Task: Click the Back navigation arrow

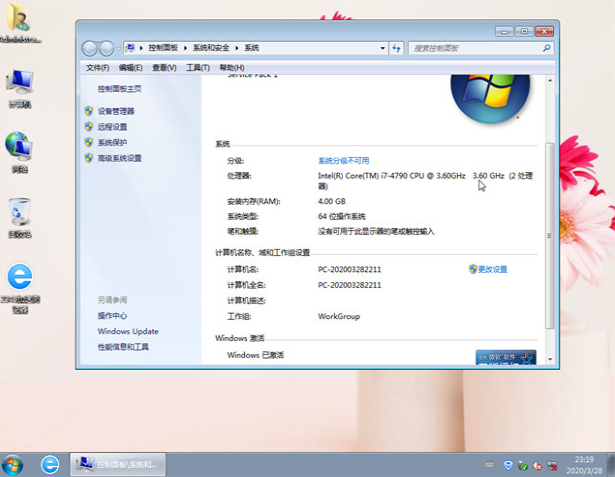Action: tap(90, 49)
